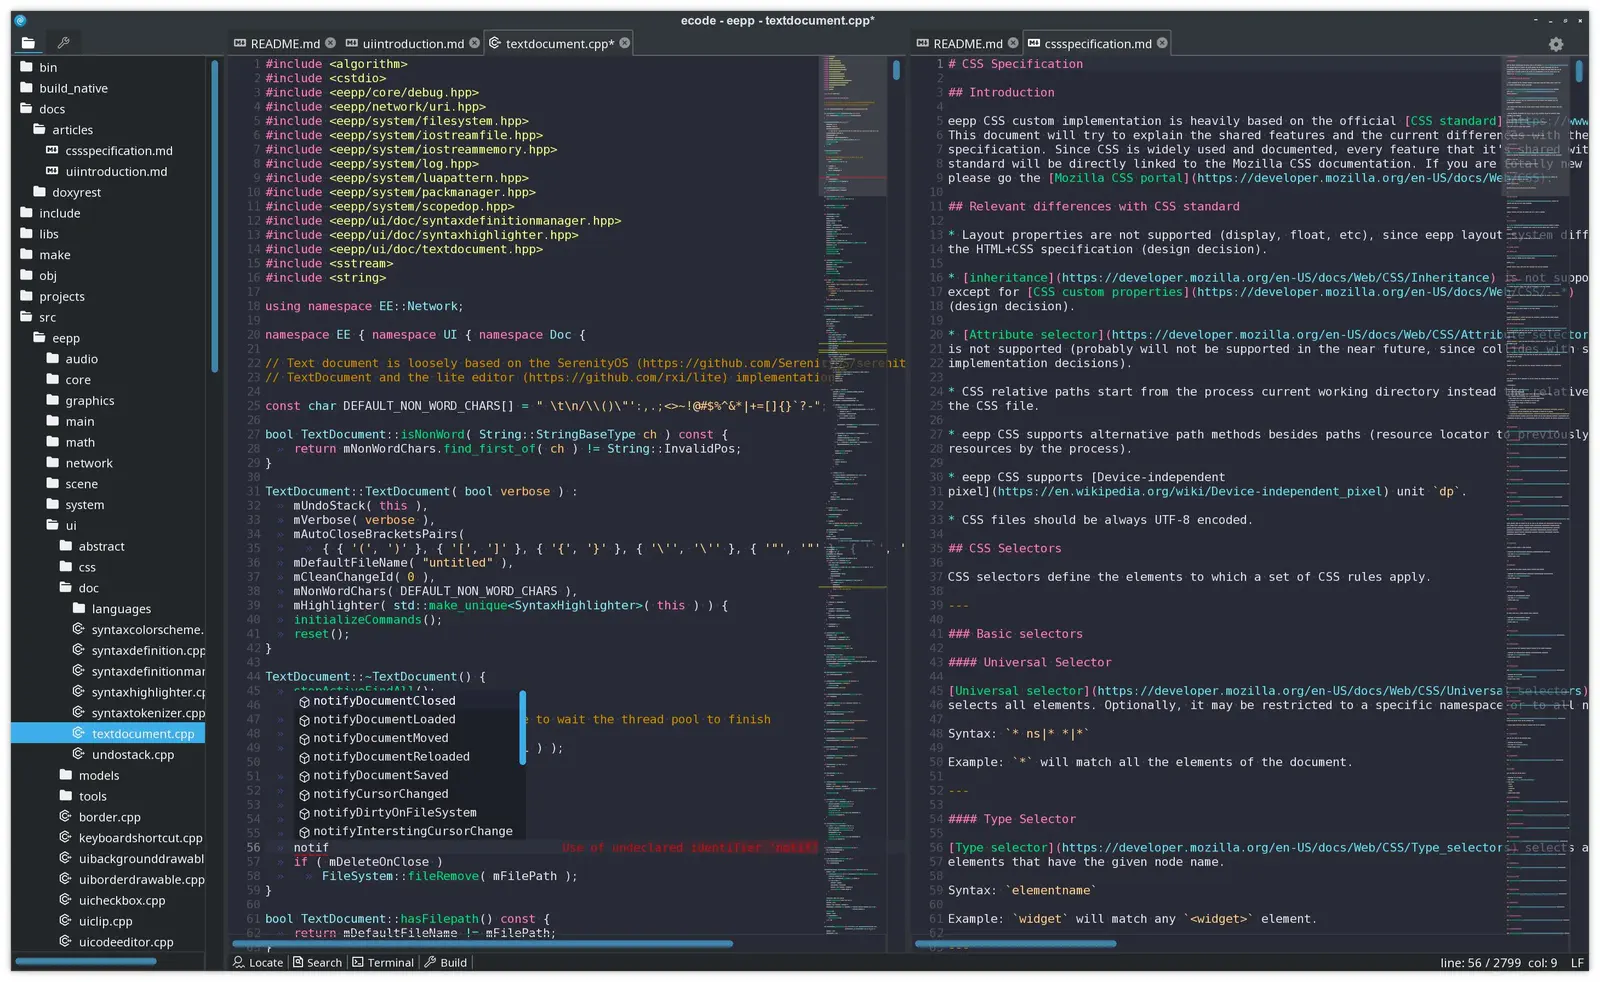Open the wrench build settings tab
The image size is (1600, 982).
(63, 43)
